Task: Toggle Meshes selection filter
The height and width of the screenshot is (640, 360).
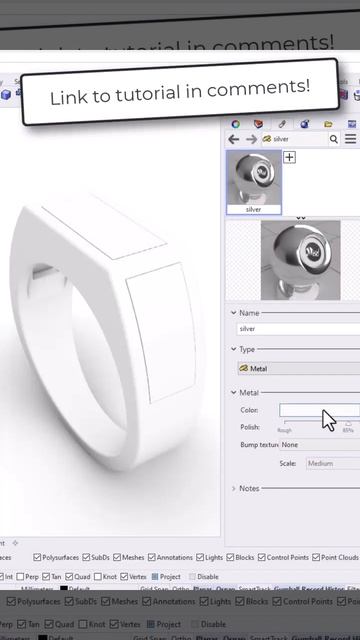Action: tap(117, 557)
